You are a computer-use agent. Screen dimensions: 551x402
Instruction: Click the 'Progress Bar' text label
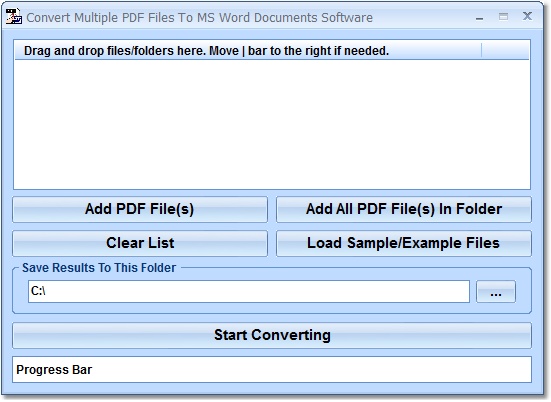54,370
